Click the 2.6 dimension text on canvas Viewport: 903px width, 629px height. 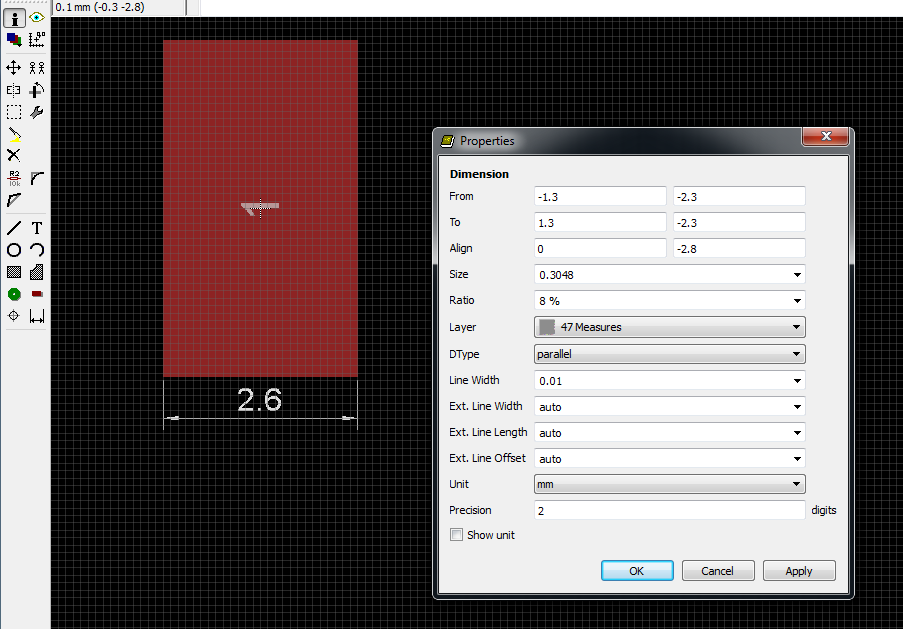pyautogui.click(x=260, y=399)
